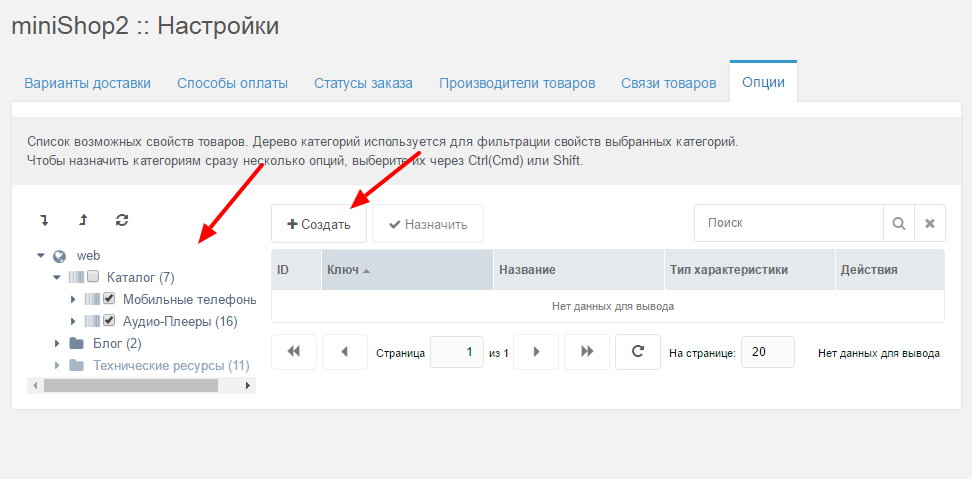This screenshot has height=479, width=972.
Task: Select the Блог (2) tree item
Action: coord(117,343)
